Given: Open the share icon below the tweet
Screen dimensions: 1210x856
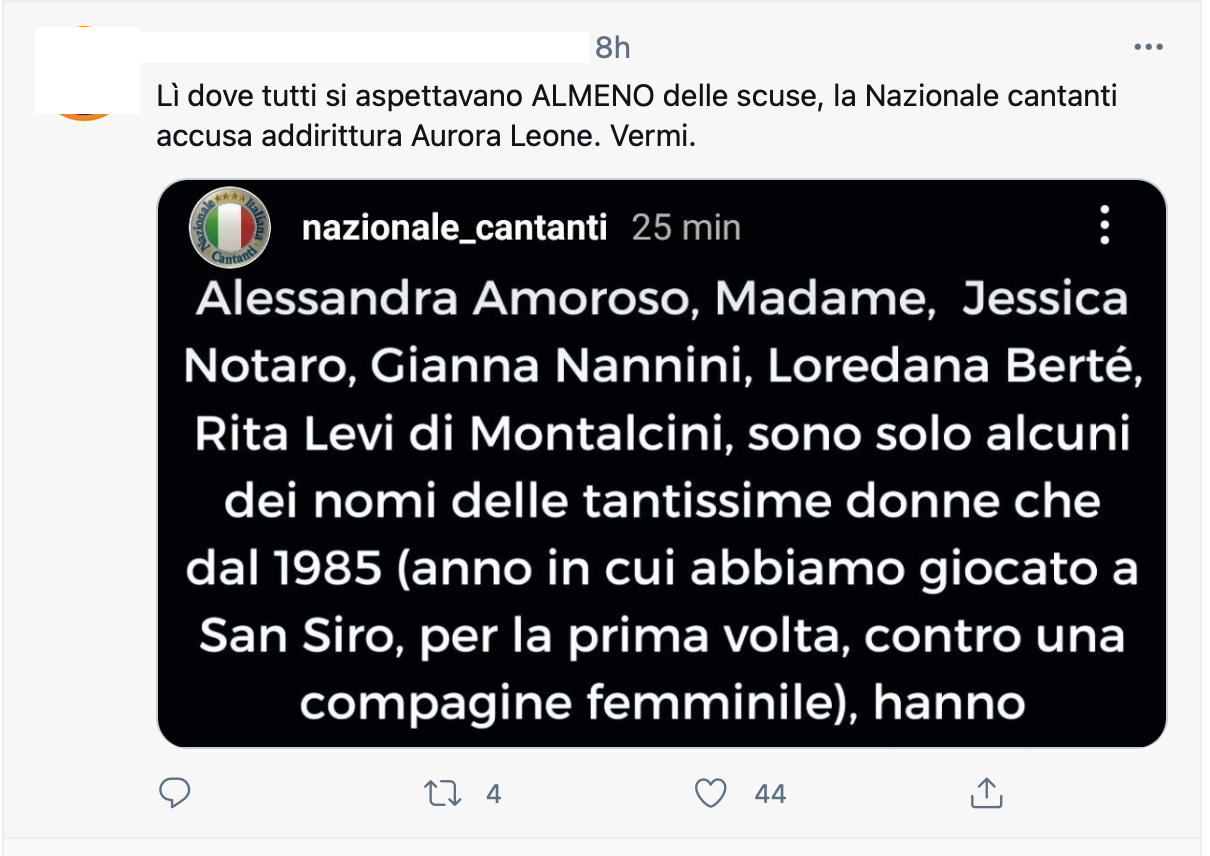Looking at the screenshot, I should click(x=986, y=794).
